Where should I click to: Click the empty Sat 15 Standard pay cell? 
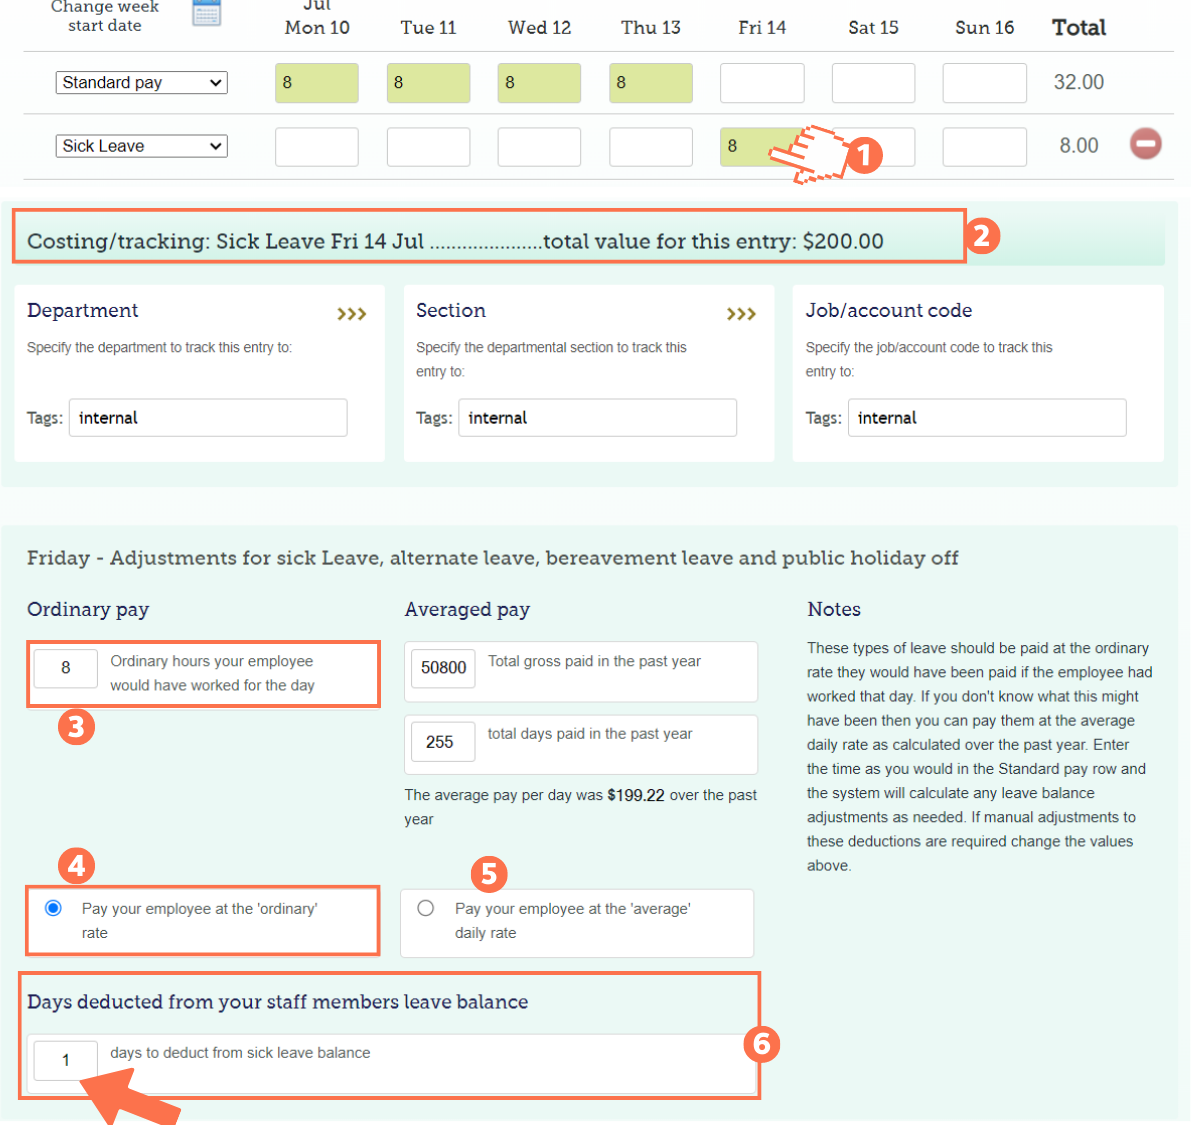click(x=873, y=82)
